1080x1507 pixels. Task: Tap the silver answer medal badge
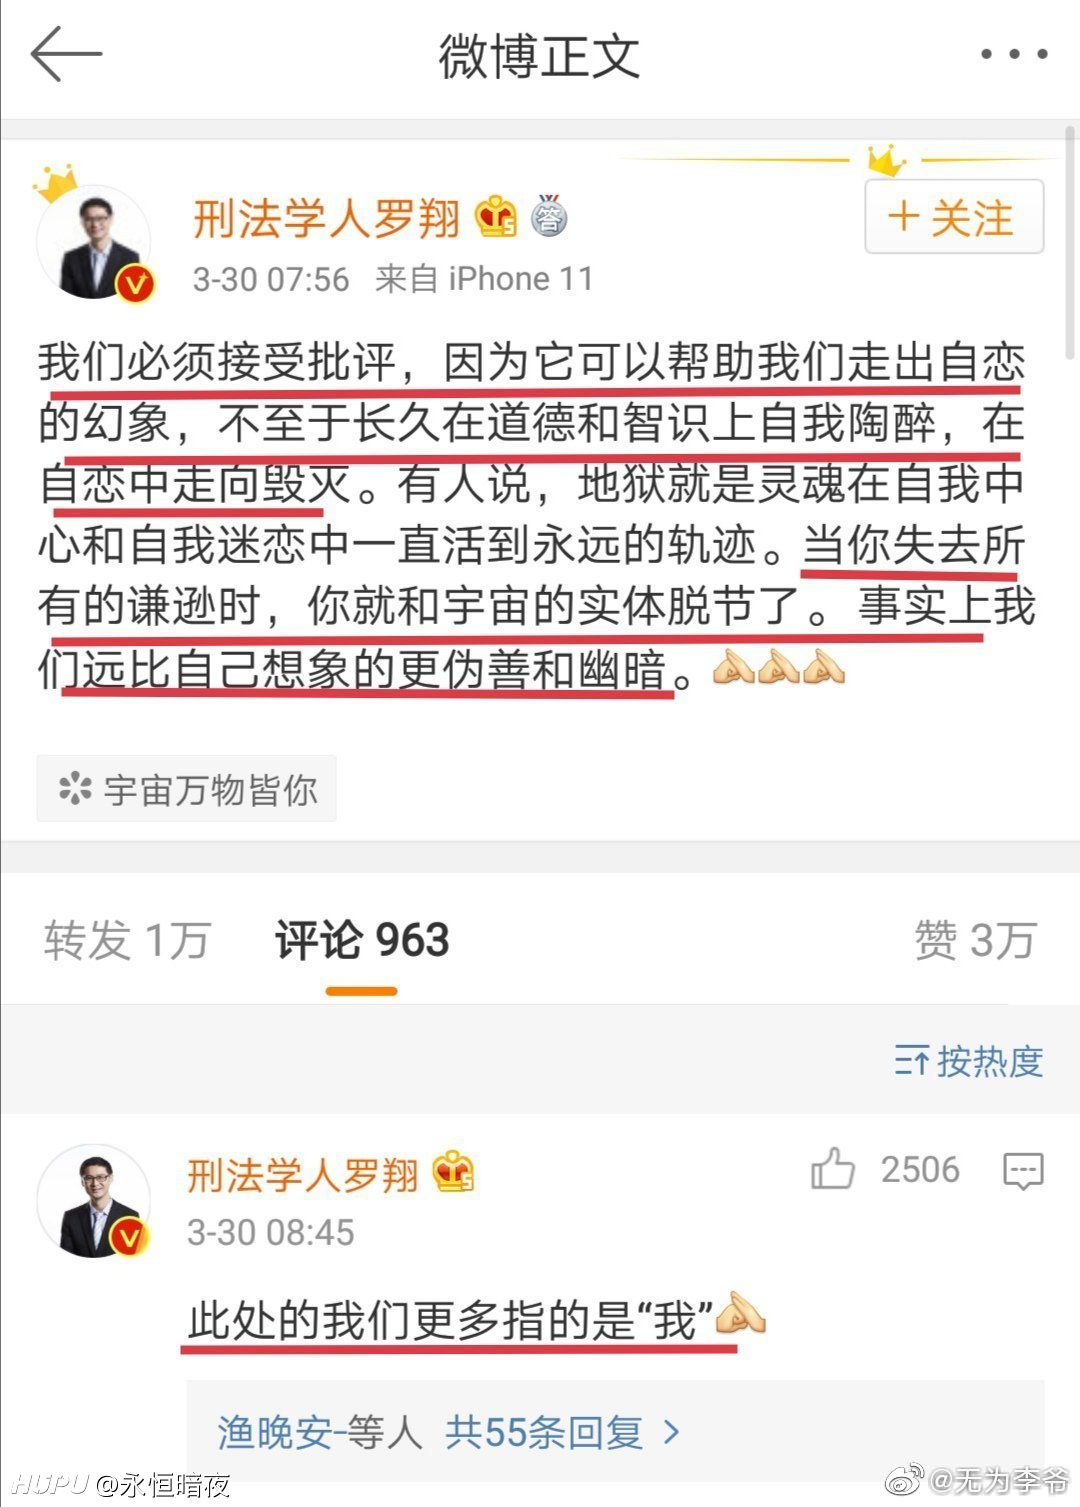tap(549, 215)
